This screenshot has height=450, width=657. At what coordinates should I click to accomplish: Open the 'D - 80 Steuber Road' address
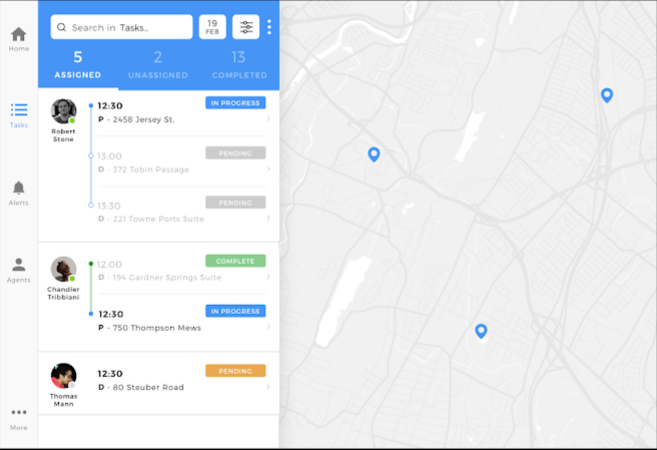[x=141, y=388]
